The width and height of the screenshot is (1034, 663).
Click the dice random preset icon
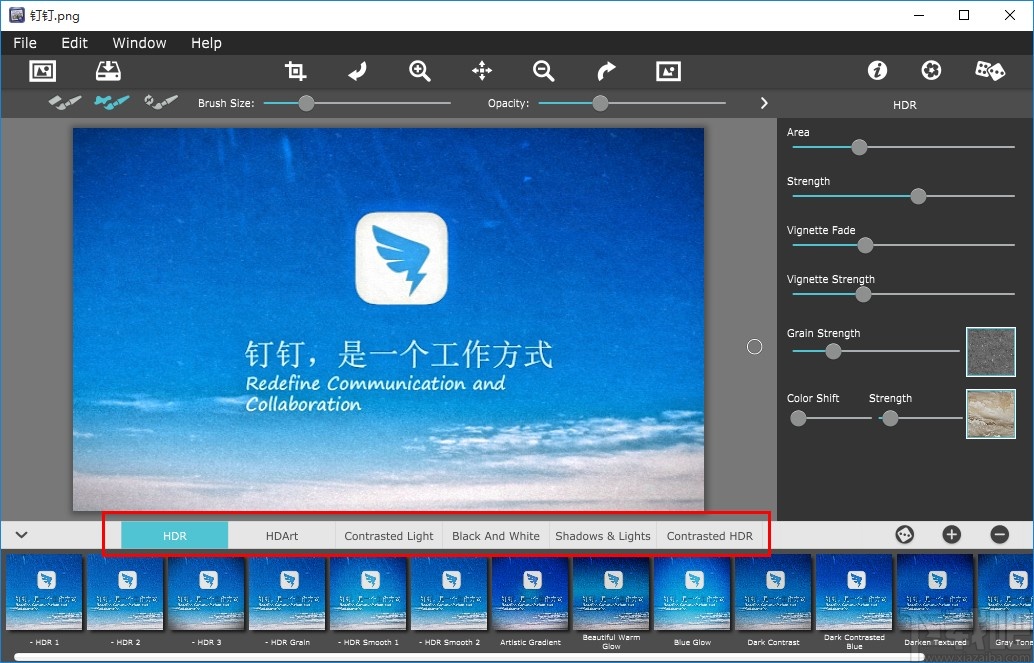pos(989,71)
